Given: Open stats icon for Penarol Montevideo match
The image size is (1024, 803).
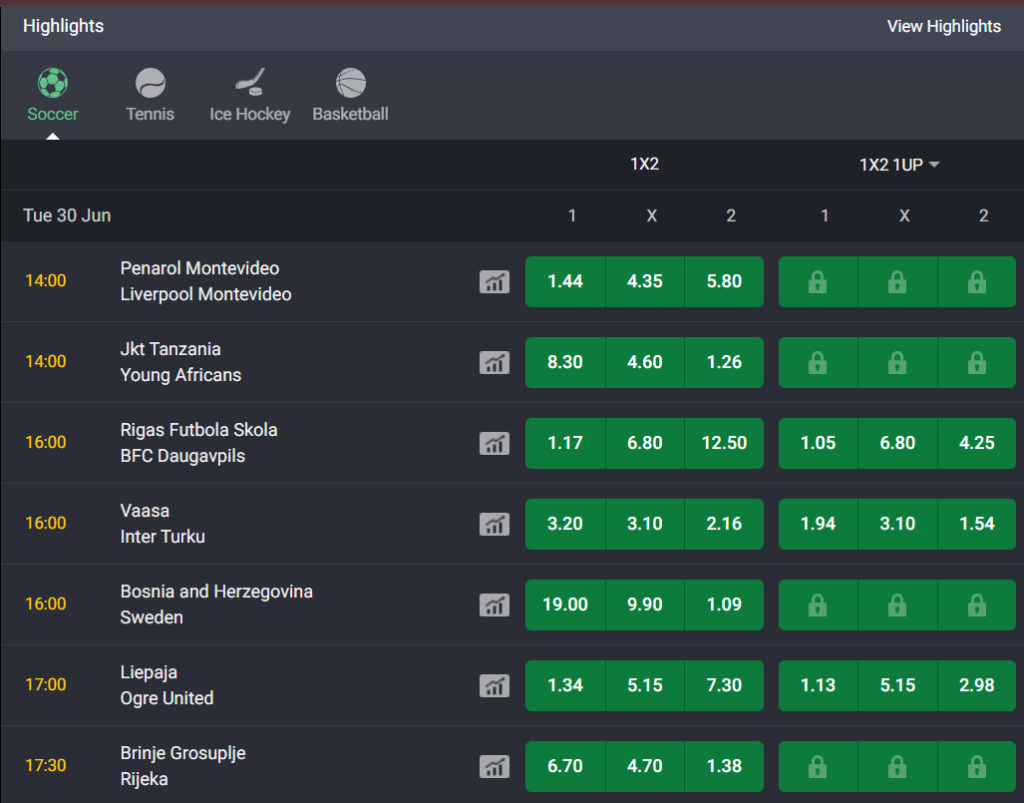Looking at the screenshot, I should pos(494,282).
